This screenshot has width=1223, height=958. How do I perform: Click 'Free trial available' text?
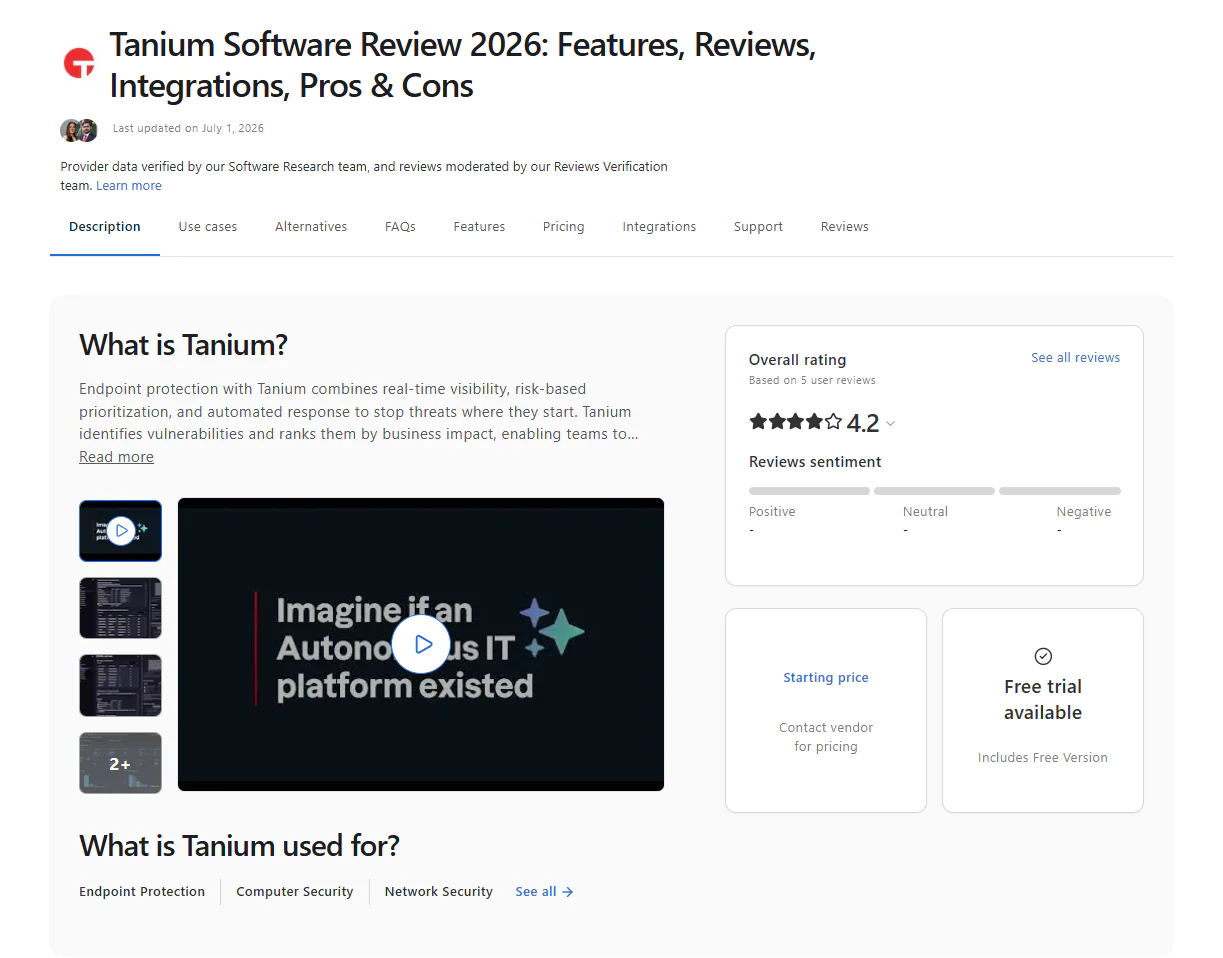tap(1043, 700)
